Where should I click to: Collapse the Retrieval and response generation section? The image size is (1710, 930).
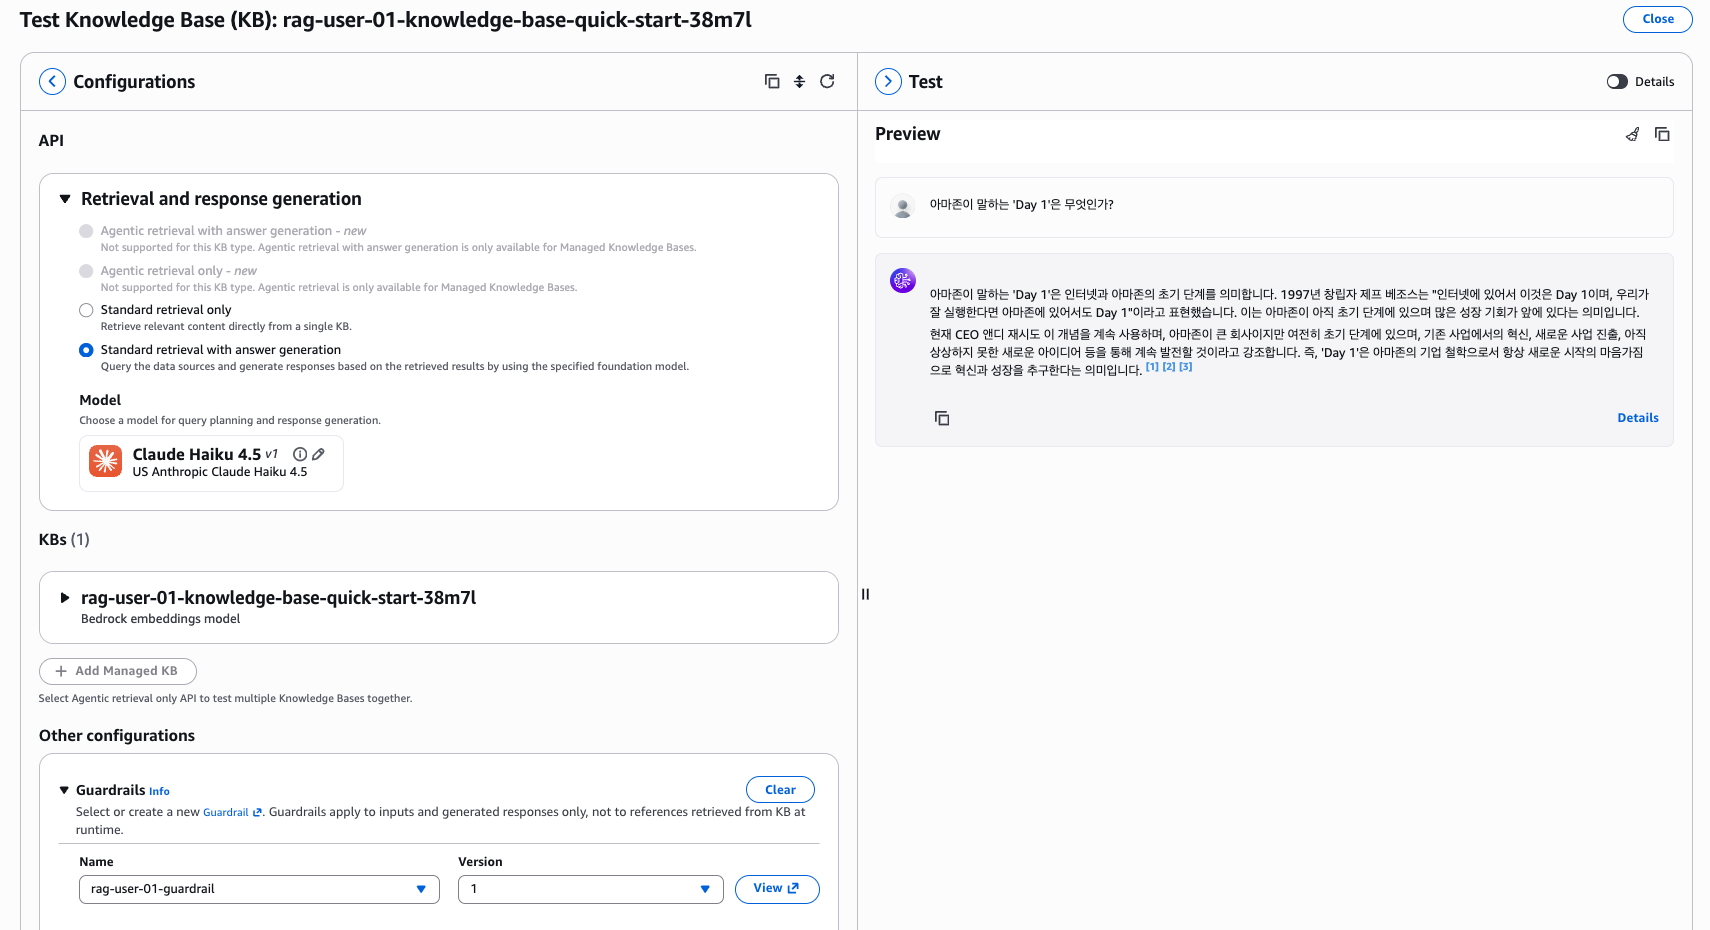[65, 199]
